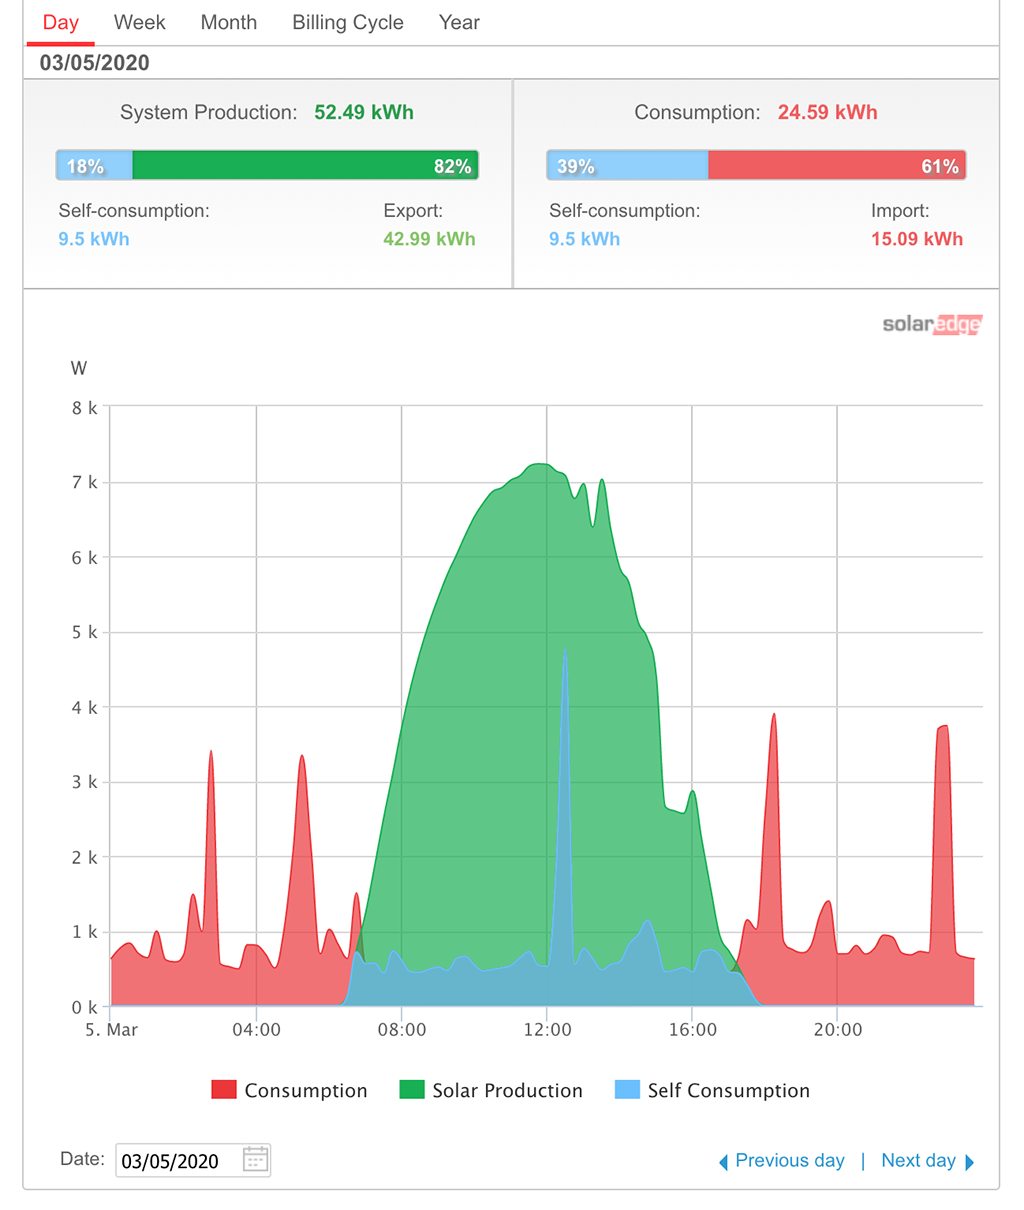The height and width of the screenshot is (1210, 1024).
Task: Go to Next day link
Action: (918, 1161)
